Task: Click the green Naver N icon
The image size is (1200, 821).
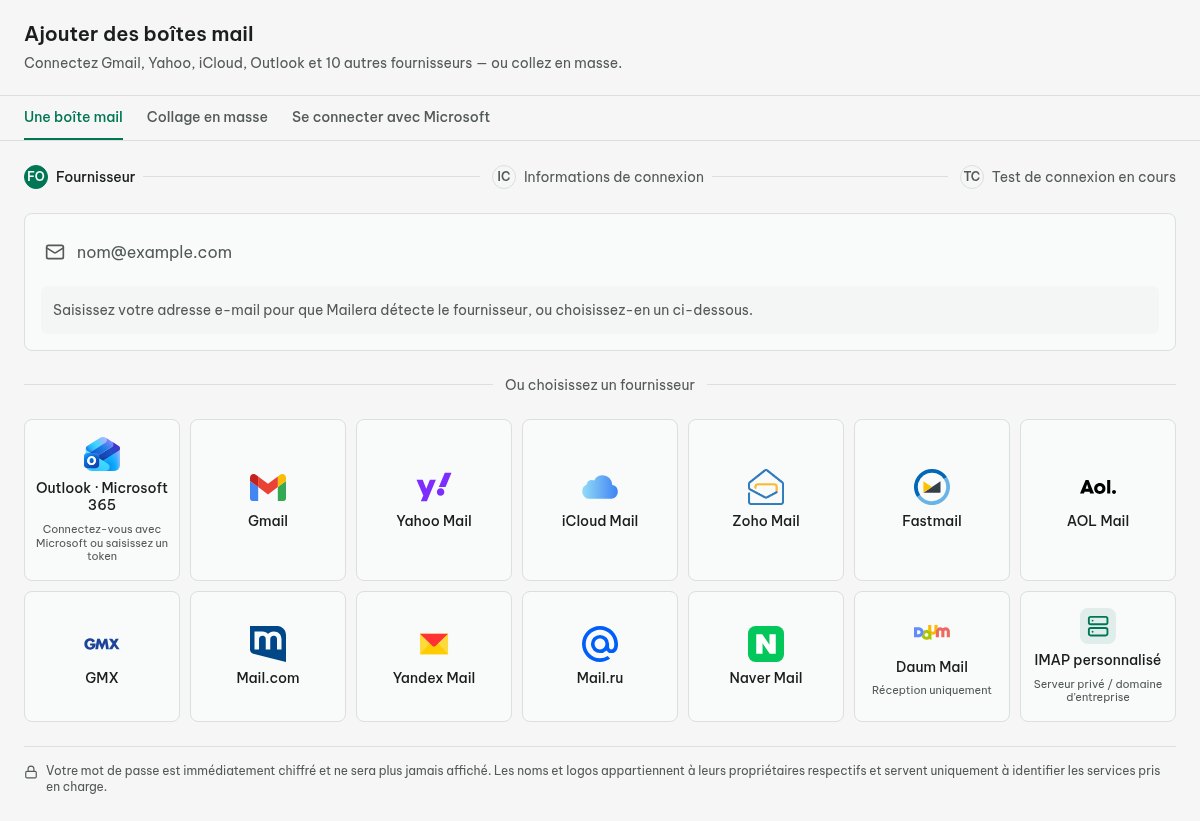Action: pyautogui.click(x=766, y=644)
